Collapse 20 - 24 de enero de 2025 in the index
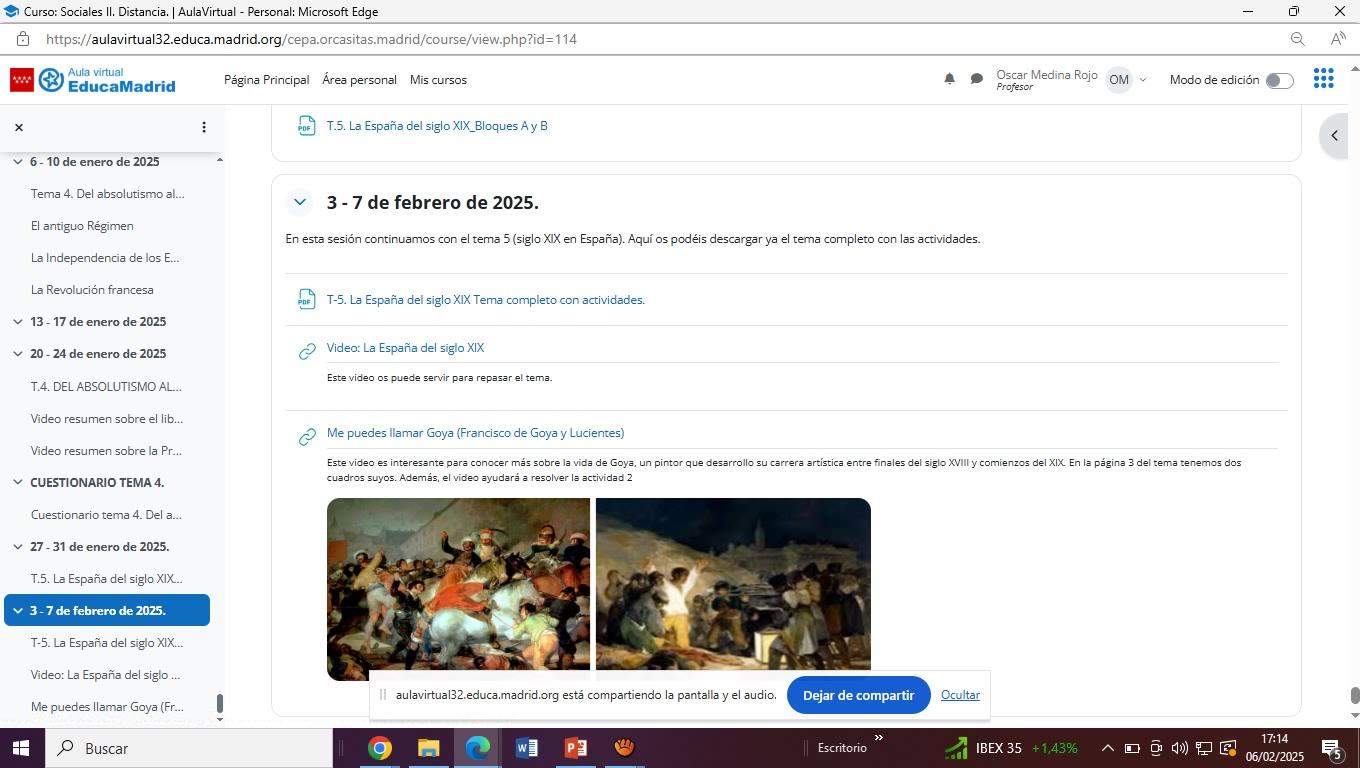This screenshot has height=768, width=1360. point(18,354)
